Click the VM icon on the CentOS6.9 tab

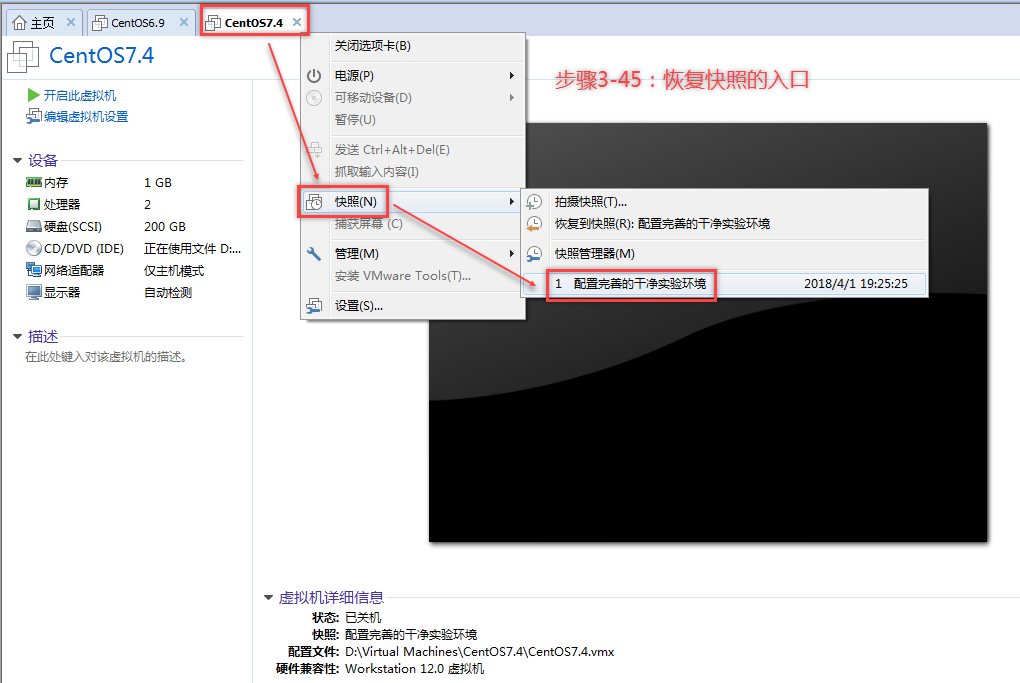(x=100, y=23)
